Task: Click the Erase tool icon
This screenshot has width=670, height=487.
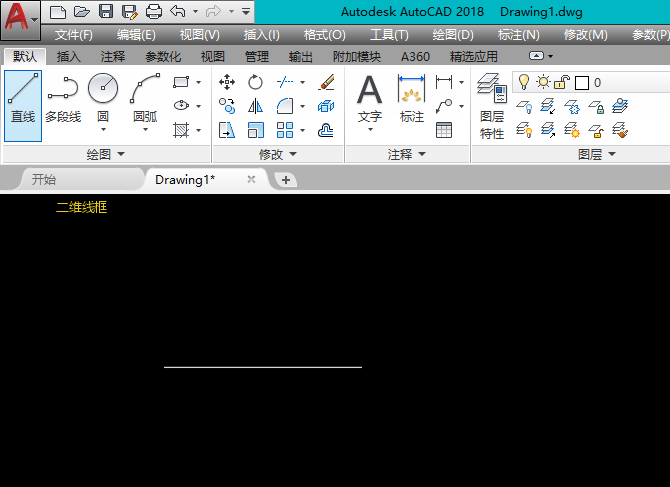Action: tap(326, 82)
